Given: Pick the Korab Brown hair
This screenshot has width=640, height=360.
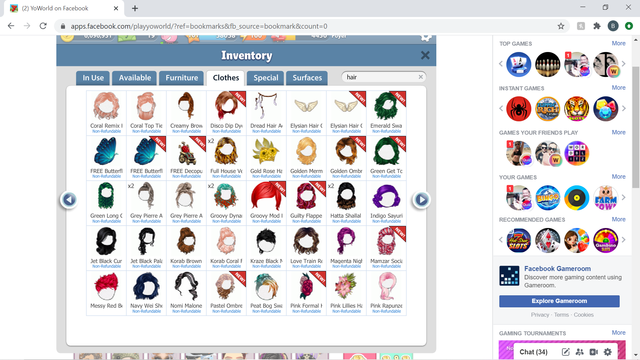Looking at the screenshot, I should (x=186, y=247).
